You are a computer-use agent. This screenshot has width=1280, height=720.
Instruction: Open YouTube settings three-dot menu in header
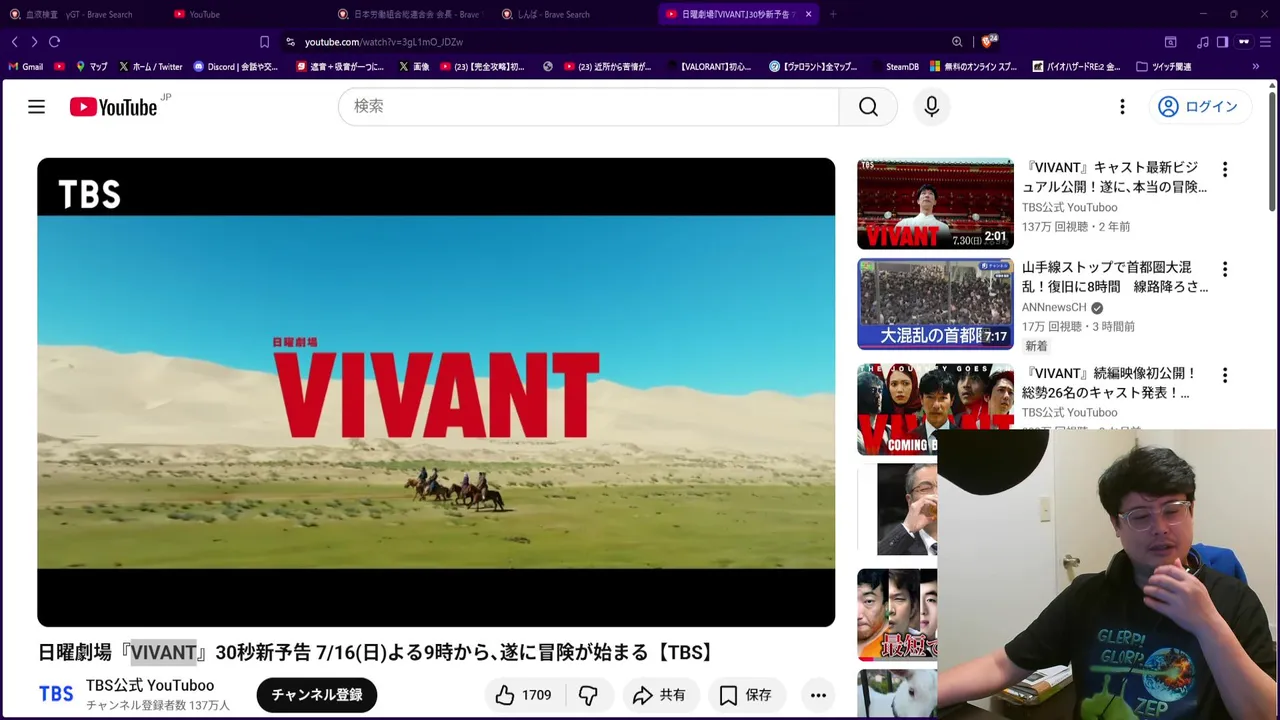coord(1122,107)
